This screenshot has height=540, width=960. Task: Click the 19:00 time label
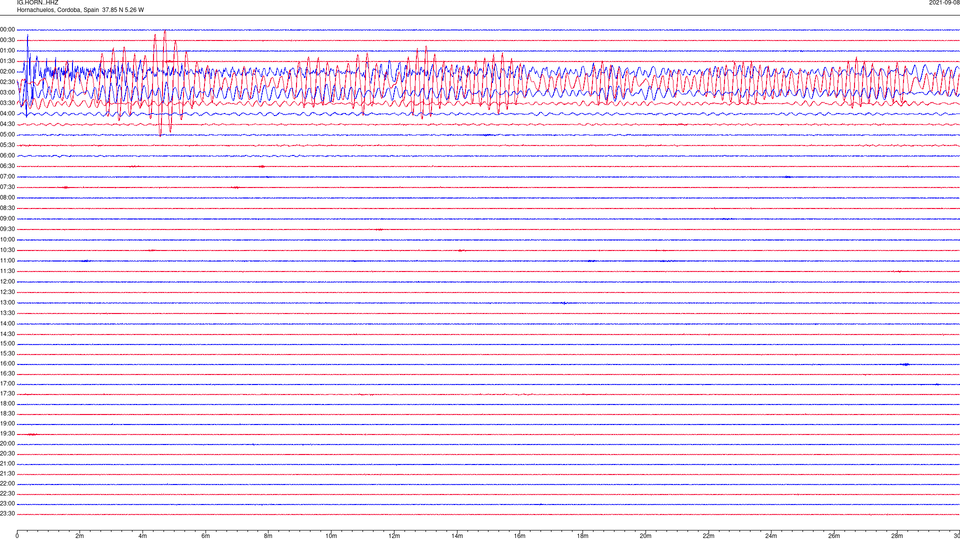coord(7,424)
